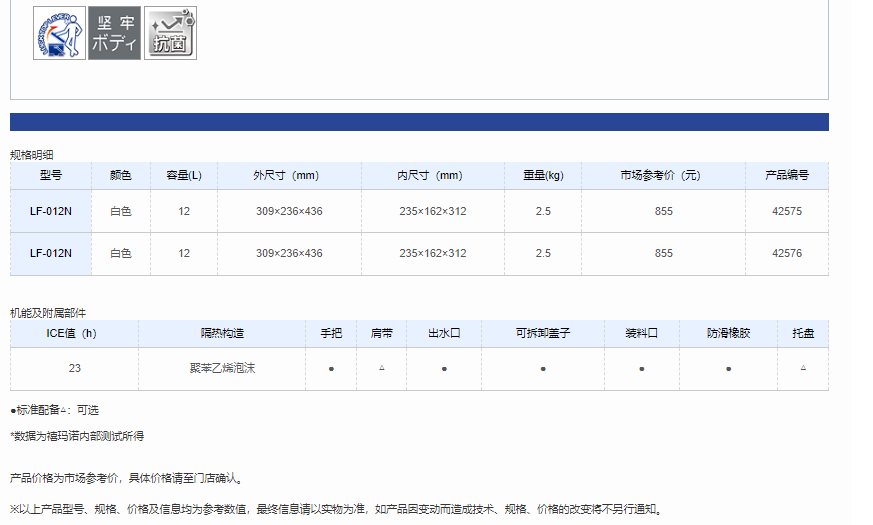Click the 可拆卸盖子 column header
Screen dimensions: 873x525
click(x=543, y=333)
